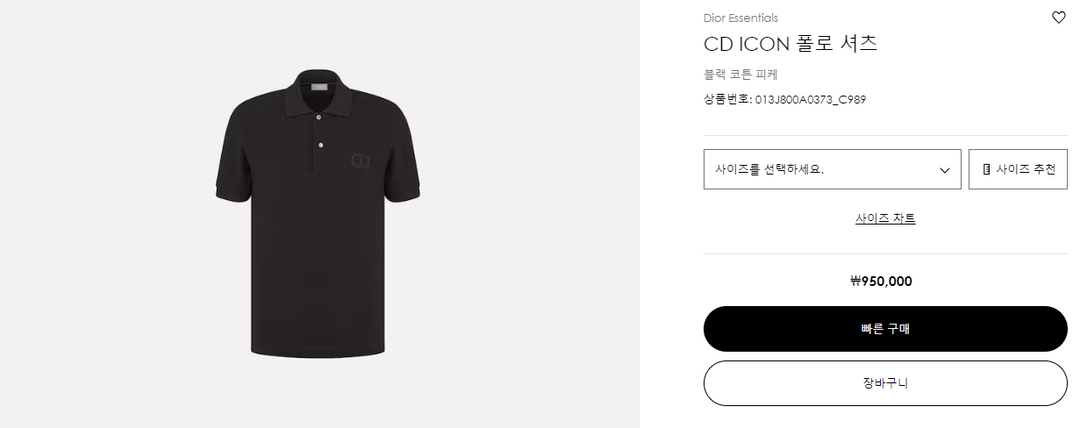Add the polo to wishlist with heart icon
The height and width of the screenshot is (428, 1080).
(1059, 17)
